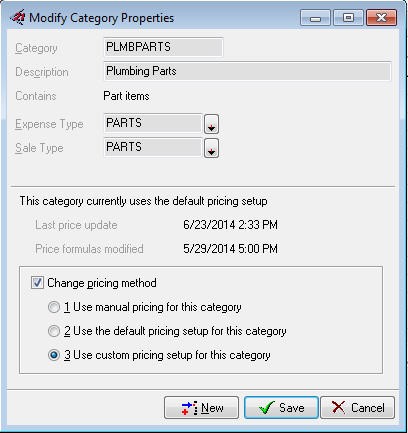Uncheck the Change pricing method checkbox
The height and width of the screenshot is (433, 408).
[x=37, y=283]
